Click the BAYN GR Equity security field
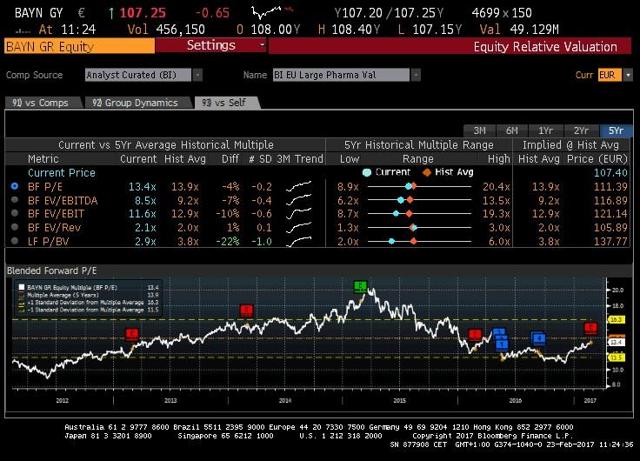Screen dimensions: 640x461 tap(80, 46)
